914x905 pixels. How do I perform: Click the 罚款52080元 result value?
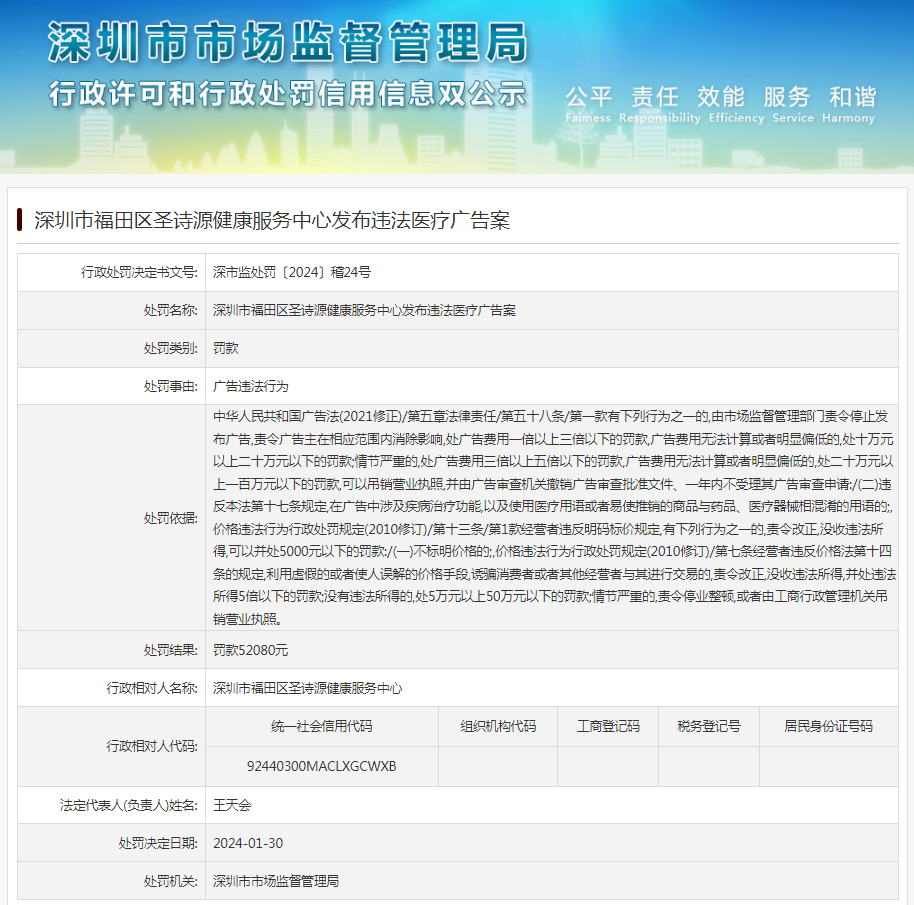pyautogui.click(x=251, y=650)
